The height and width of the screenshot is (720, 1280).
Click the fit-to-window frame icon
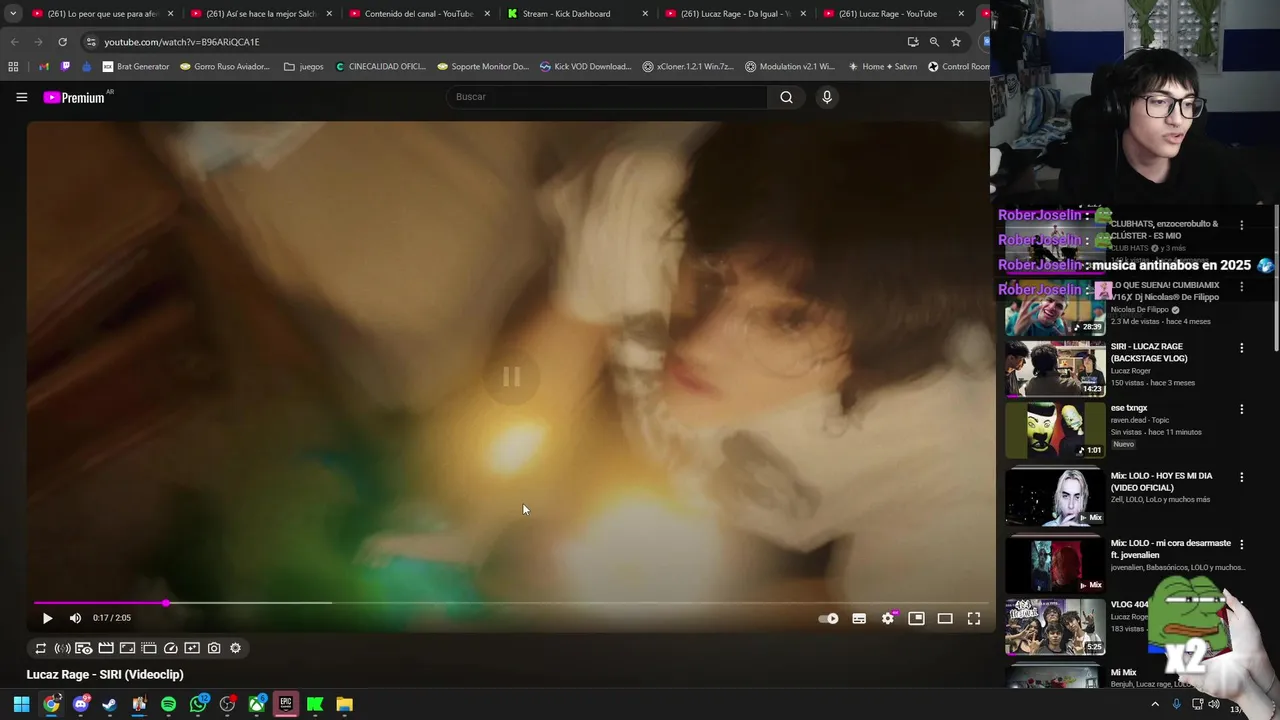(x=127, y=648)
